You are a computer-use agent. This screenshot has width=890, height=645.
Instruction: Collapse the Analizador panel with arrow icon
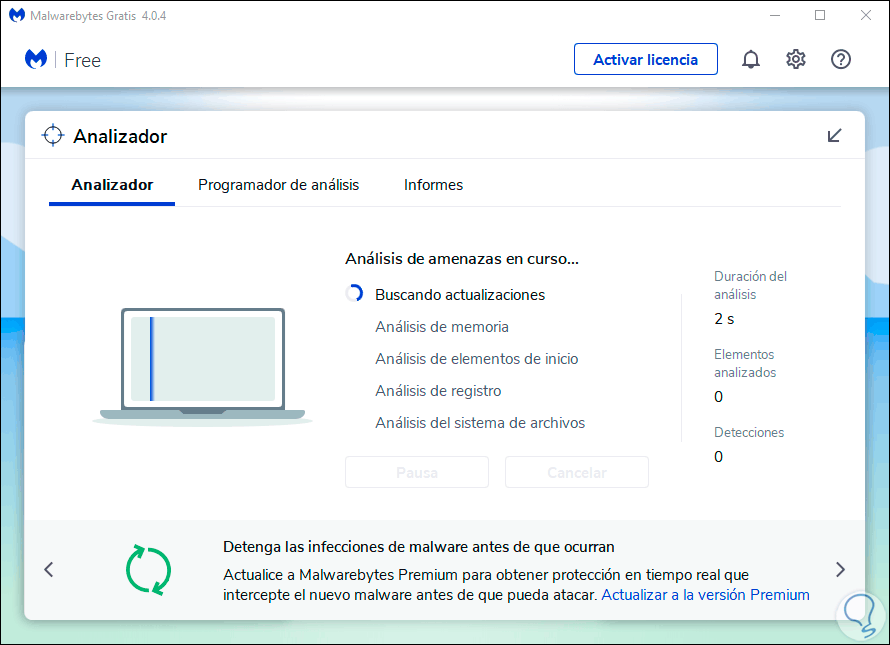[x=834, y=136]
